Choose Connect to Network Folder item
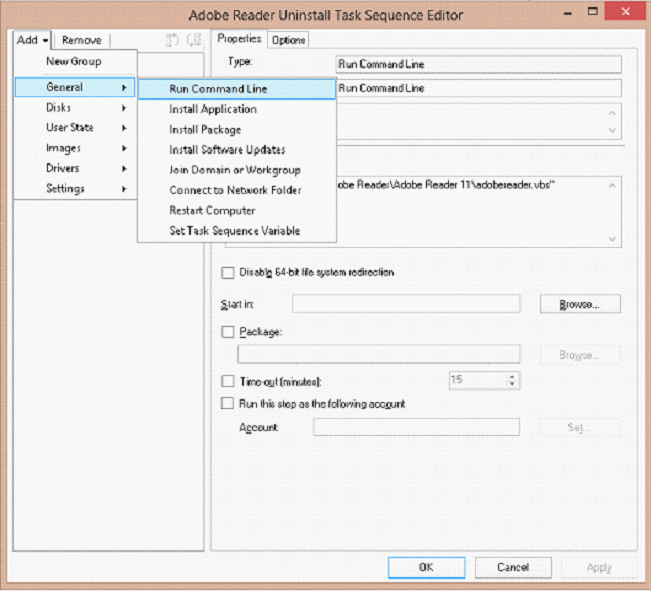The width and height of the screenshot is (651, 607). click(237, 190)
